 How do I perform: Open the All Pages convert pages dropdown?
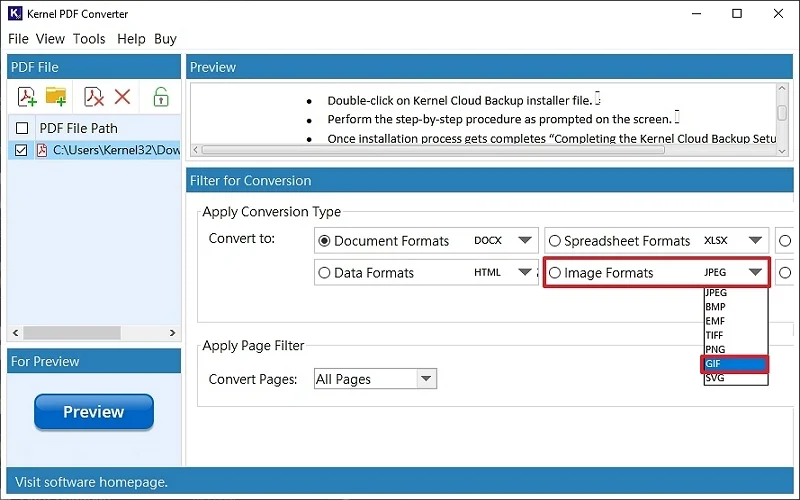point(426,379)
